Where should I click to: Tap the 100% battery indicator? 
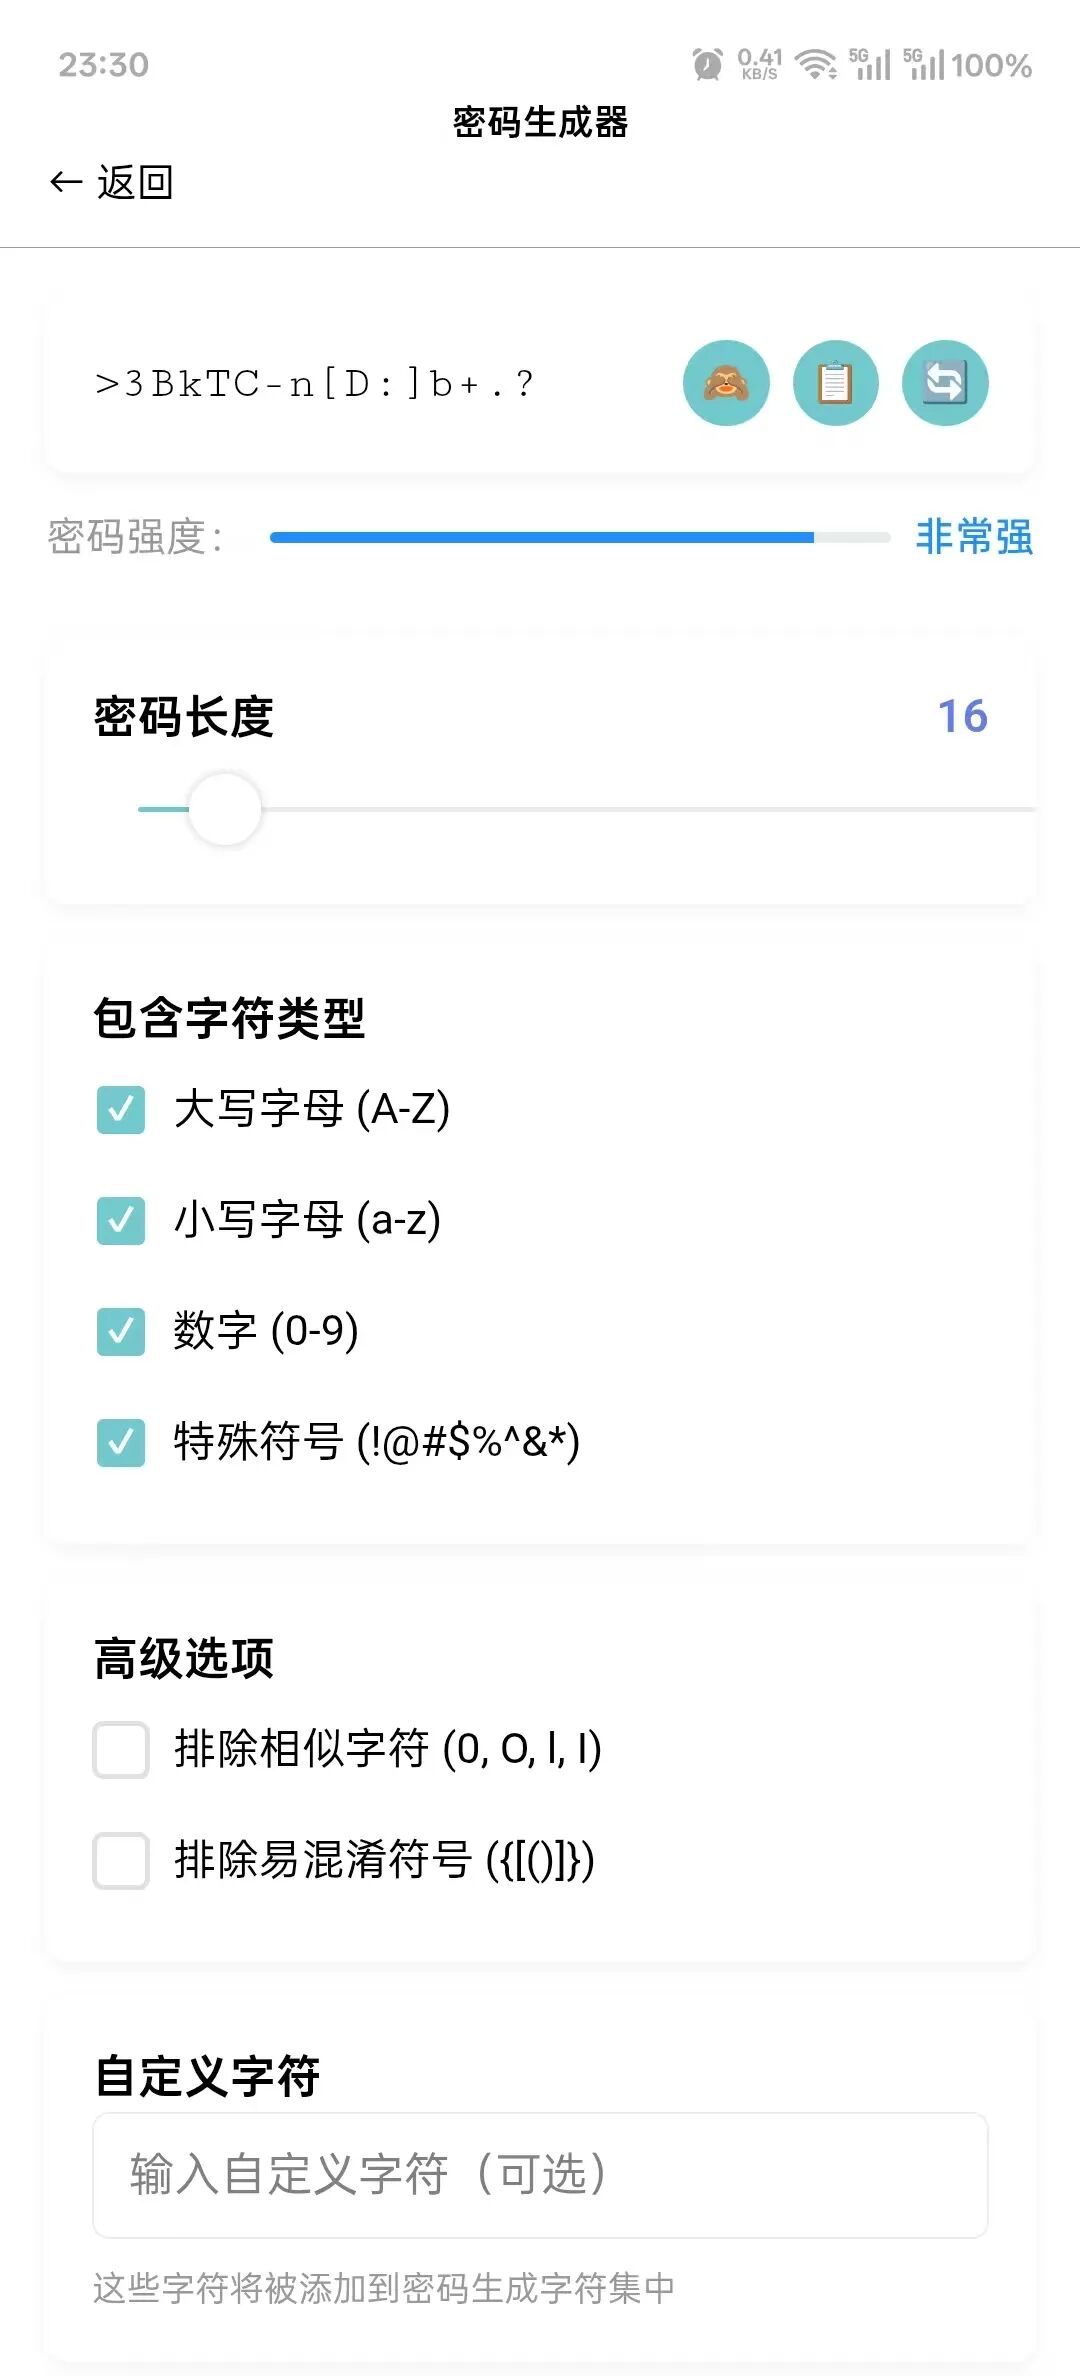pyautogui.click(x=991, y=66)
